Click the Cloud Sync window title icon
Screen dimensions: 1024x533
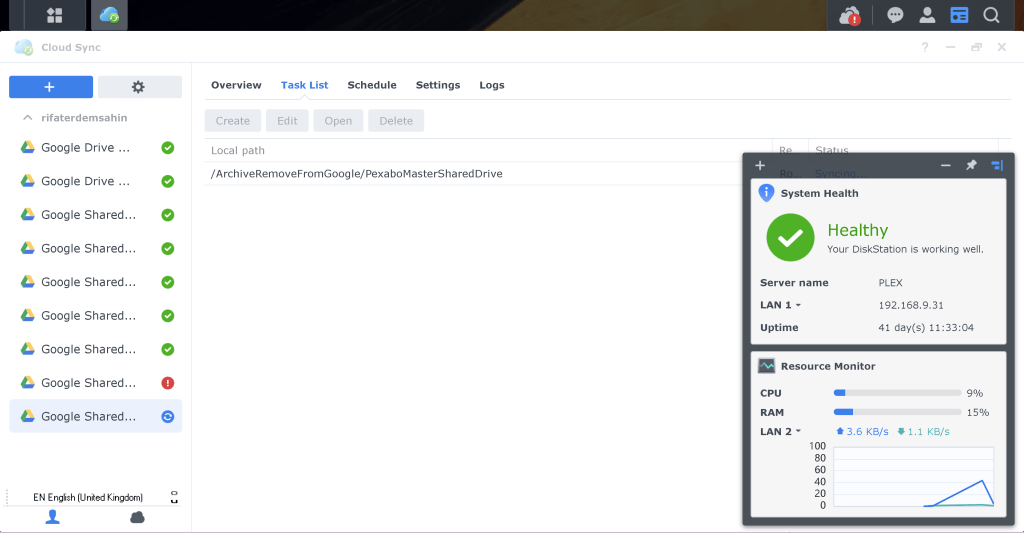(x=24, y=47)
